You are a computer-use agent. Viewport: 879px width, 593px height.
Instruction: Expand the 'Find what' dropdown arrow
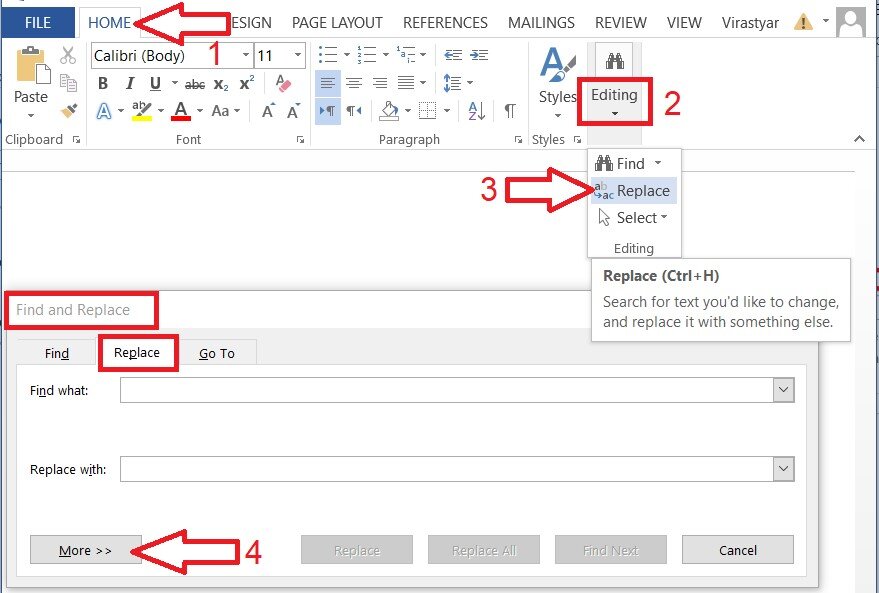click(783, 390)
